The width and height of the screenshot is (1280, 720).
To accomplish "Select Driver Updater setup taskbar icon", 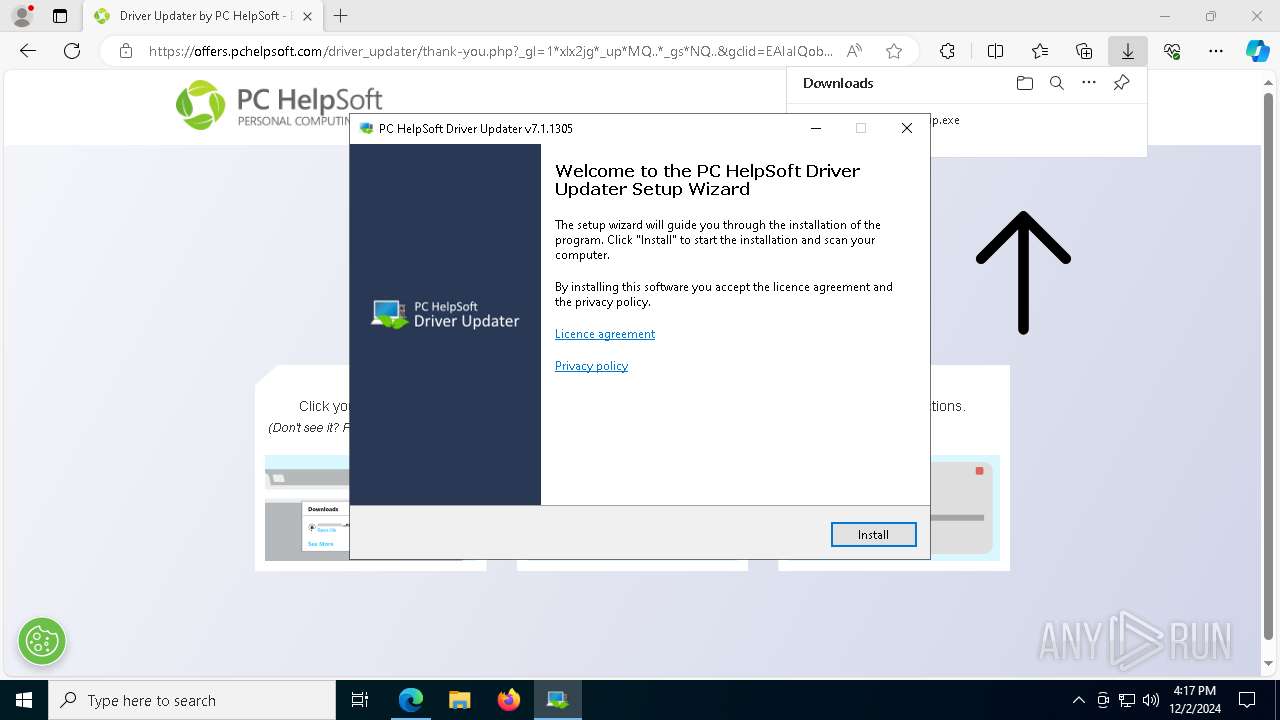I will tap(557, 700).
